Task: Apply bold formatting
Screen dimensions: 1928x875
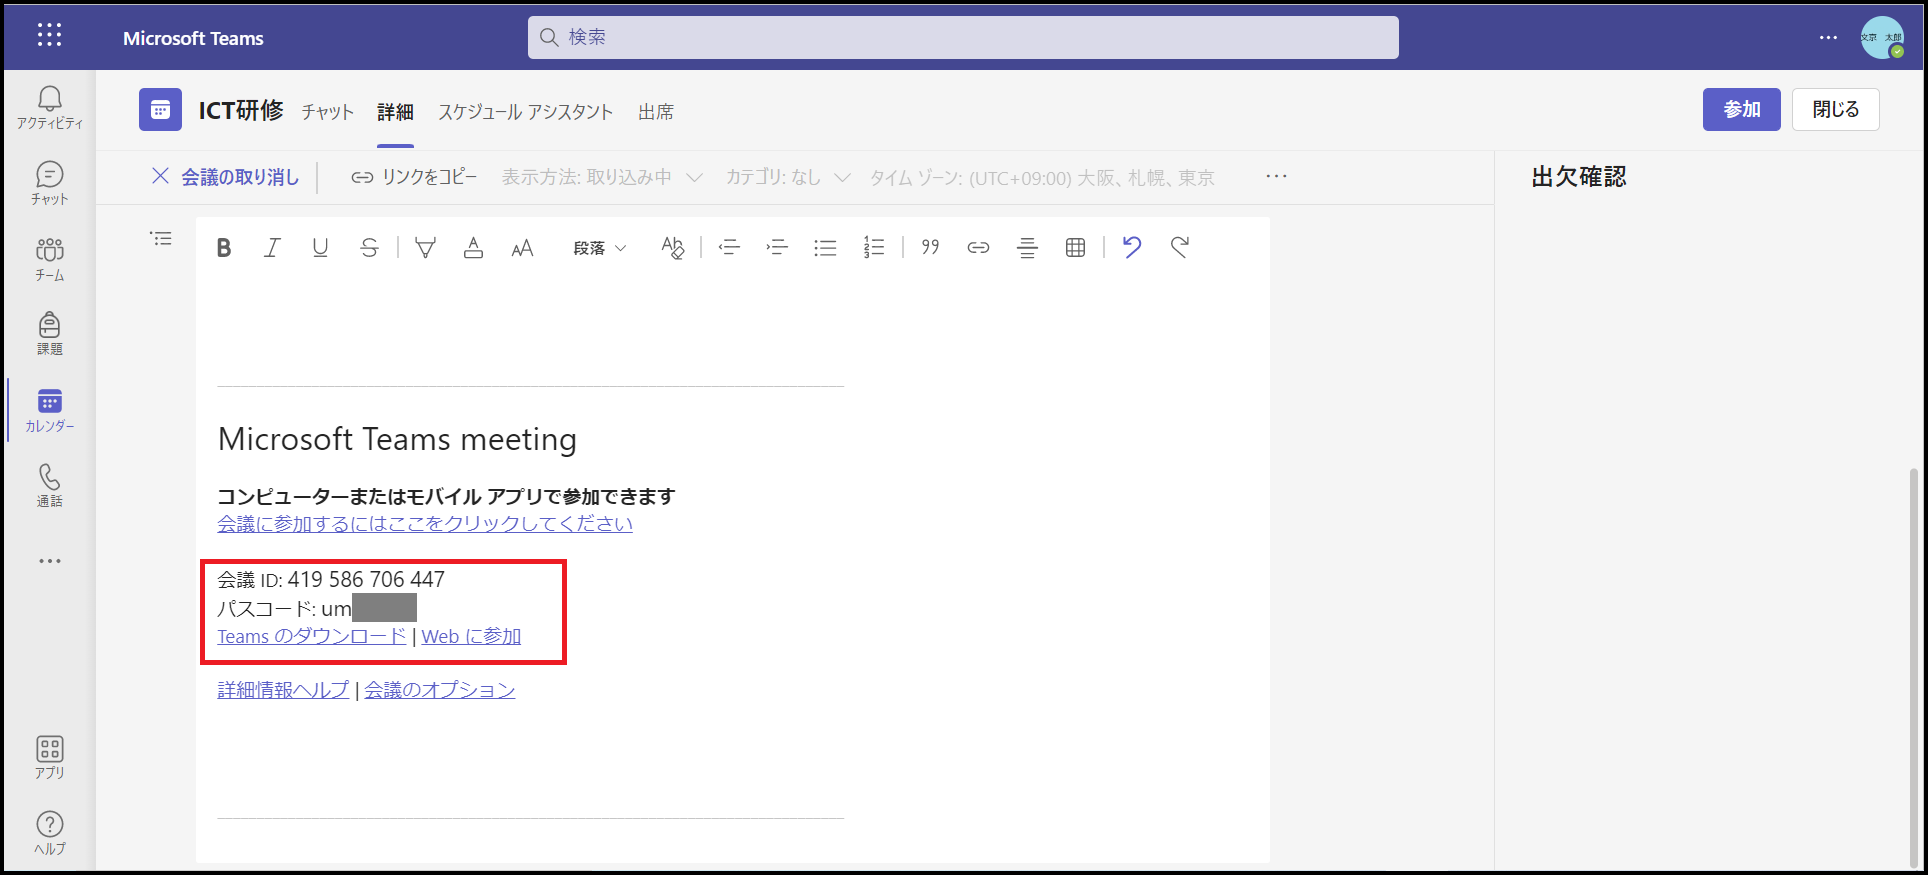Action: [224, 248]
